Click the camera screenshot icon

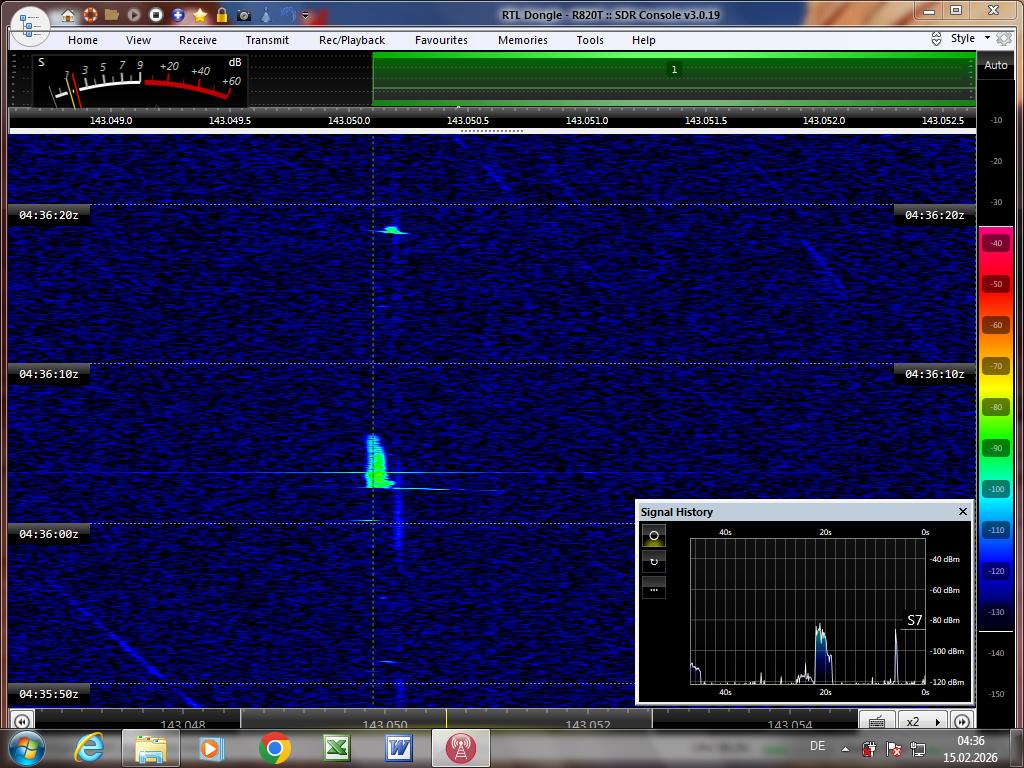[x=244, y=15]
